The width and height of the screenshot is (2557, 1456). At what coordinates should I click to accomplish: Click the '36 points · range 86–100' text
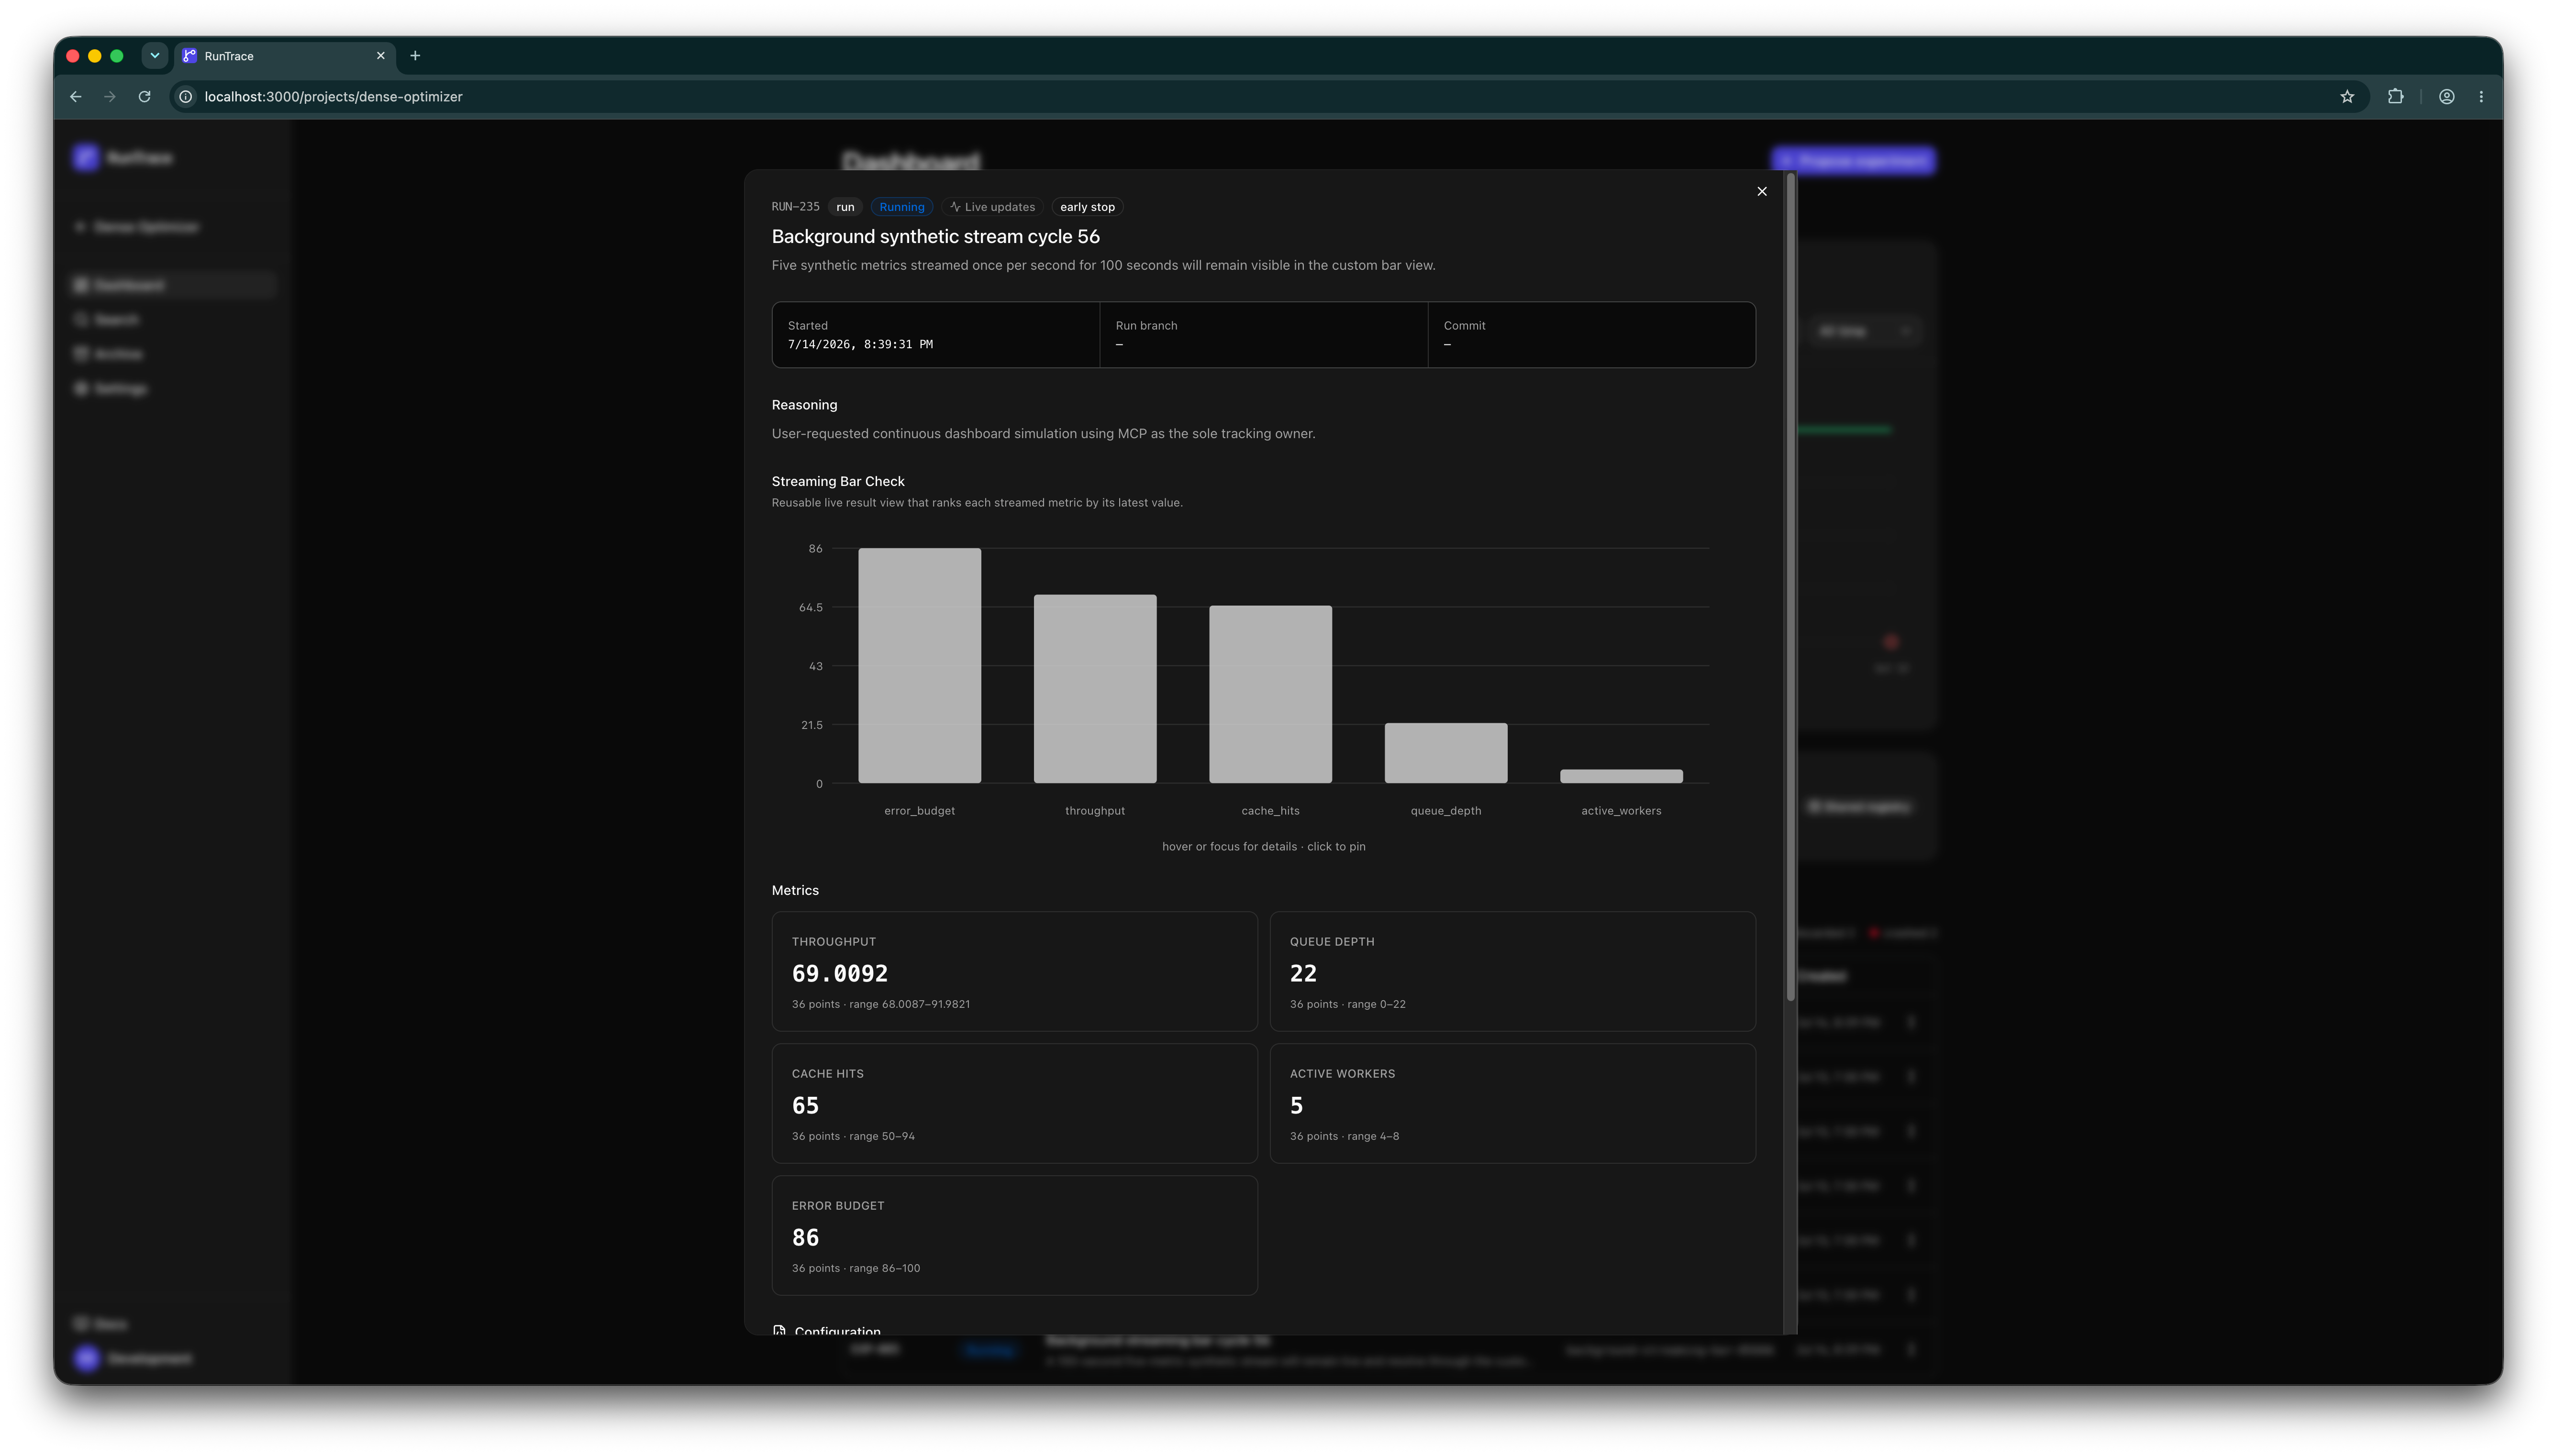[855, 1268]
